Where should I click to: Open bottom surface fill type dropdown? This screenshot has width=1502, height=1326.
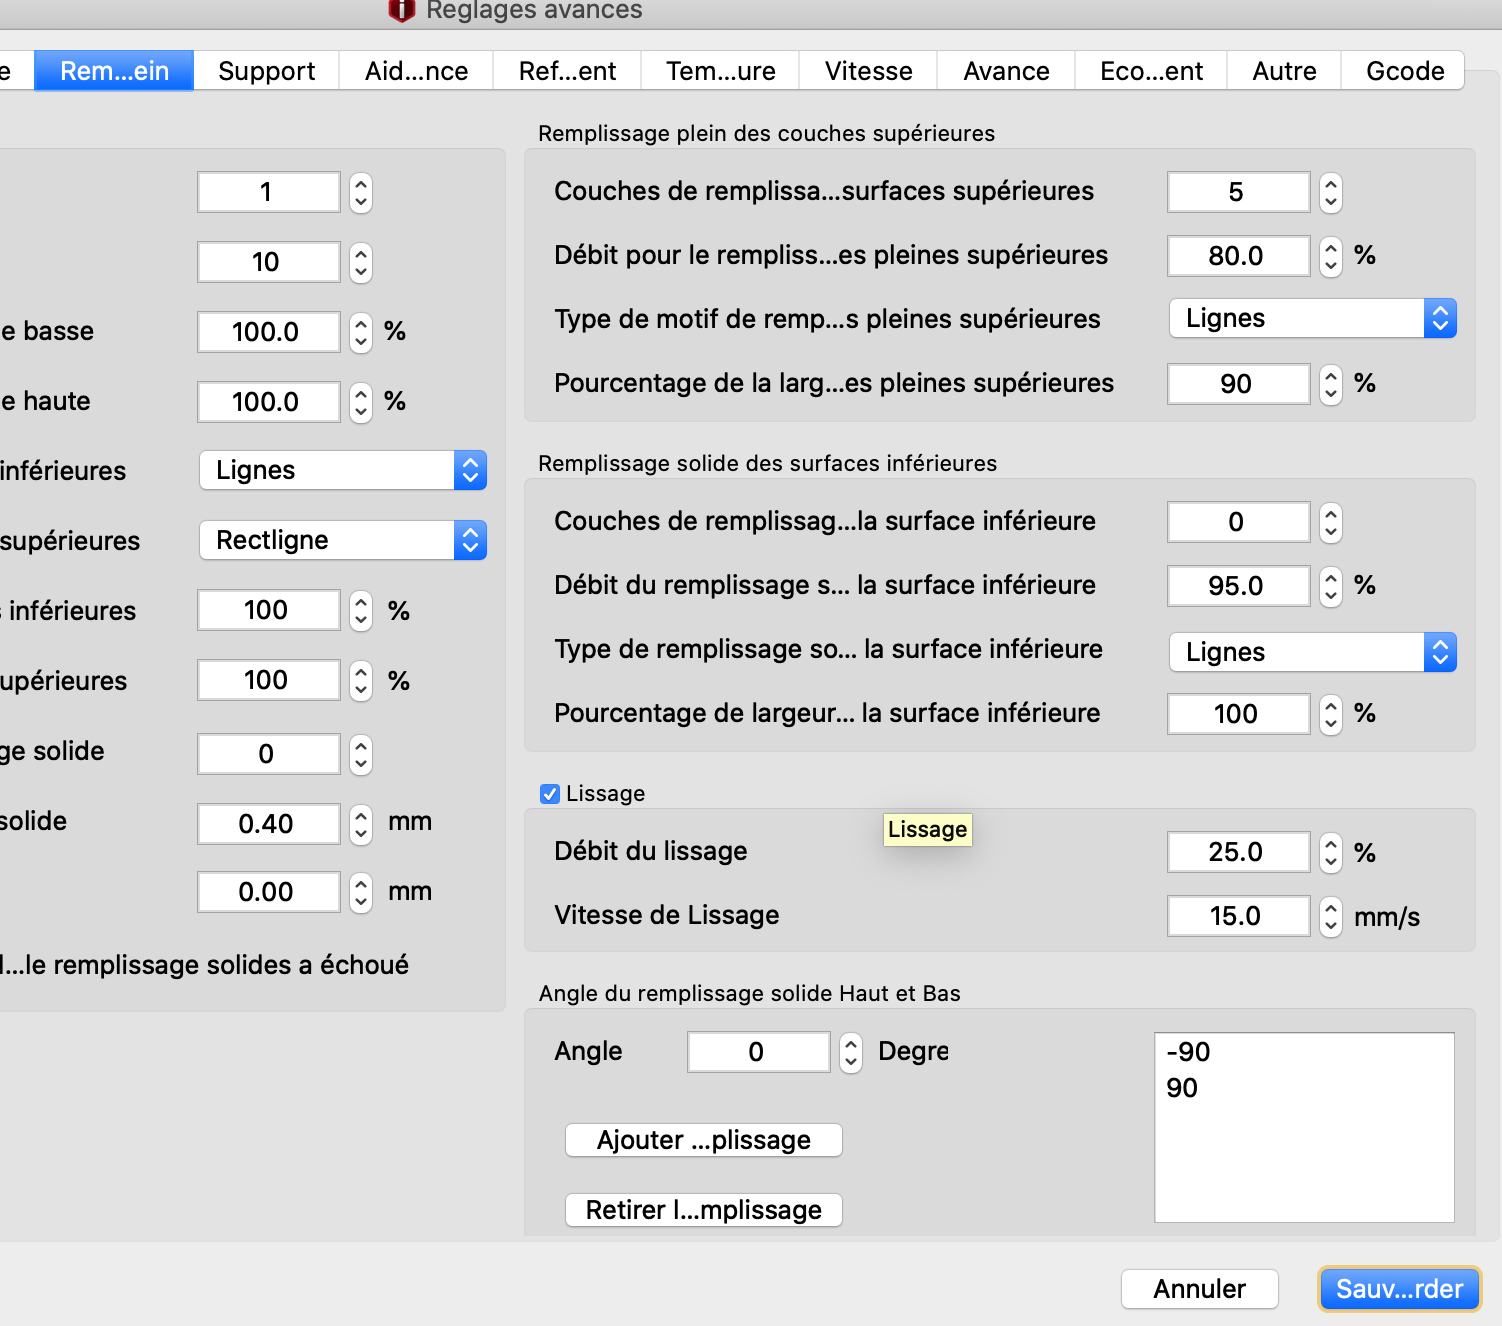pyautogui.click(x=1312, y=652)
